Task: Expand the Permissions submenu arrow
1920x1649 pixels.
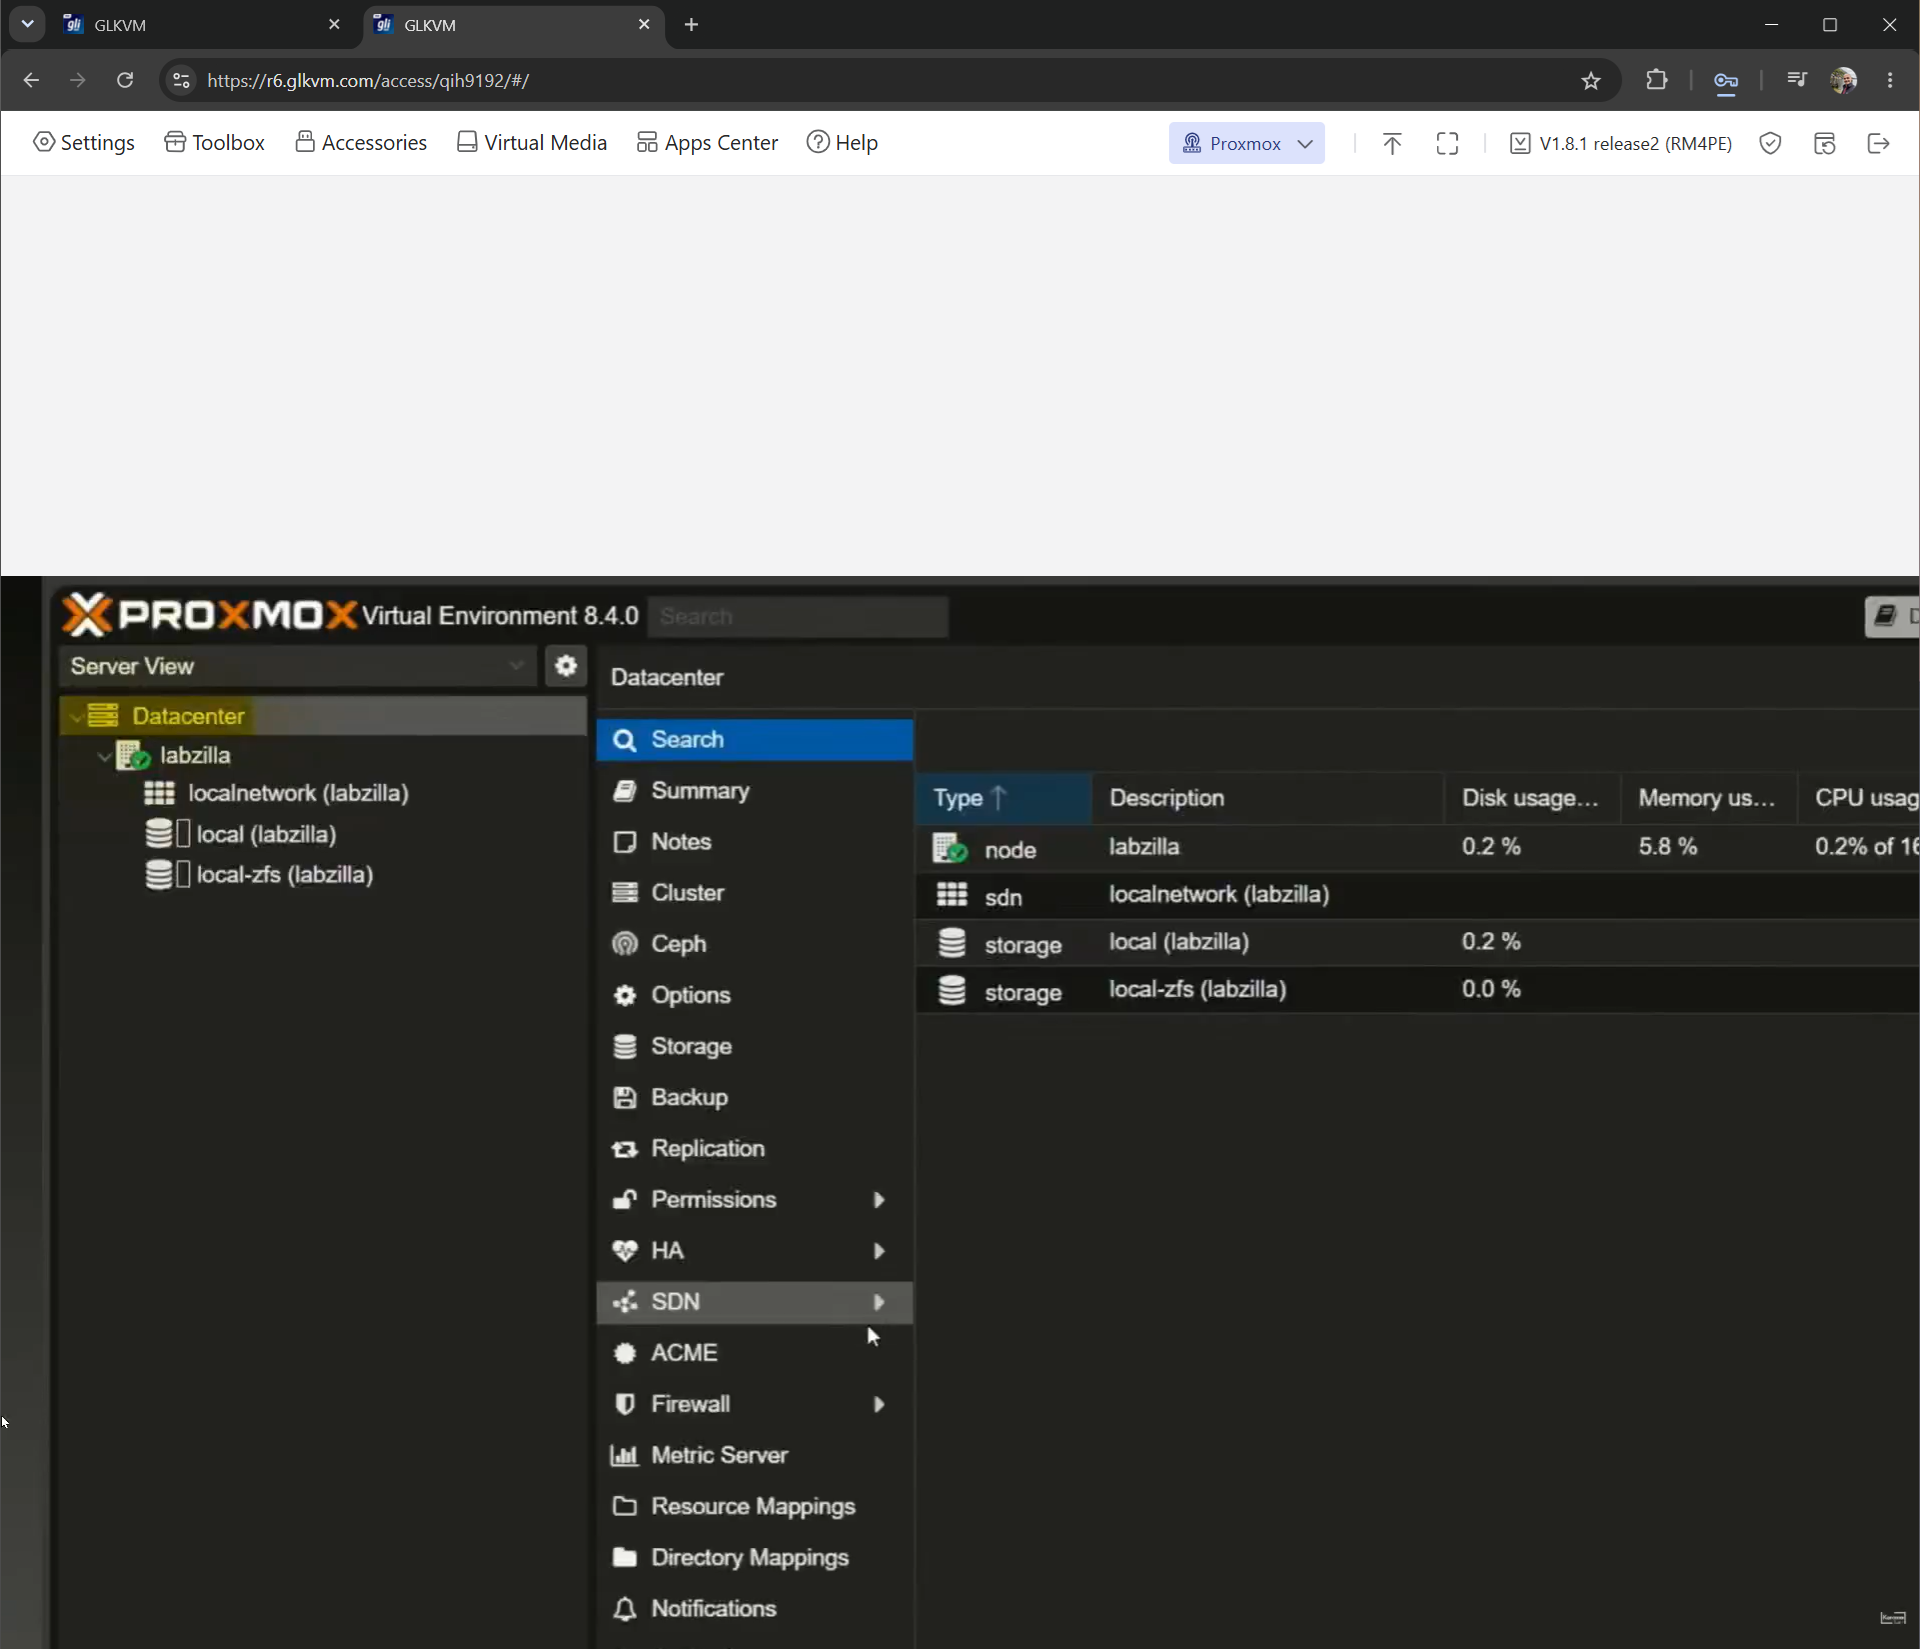Action: [x=879, y=1200]
